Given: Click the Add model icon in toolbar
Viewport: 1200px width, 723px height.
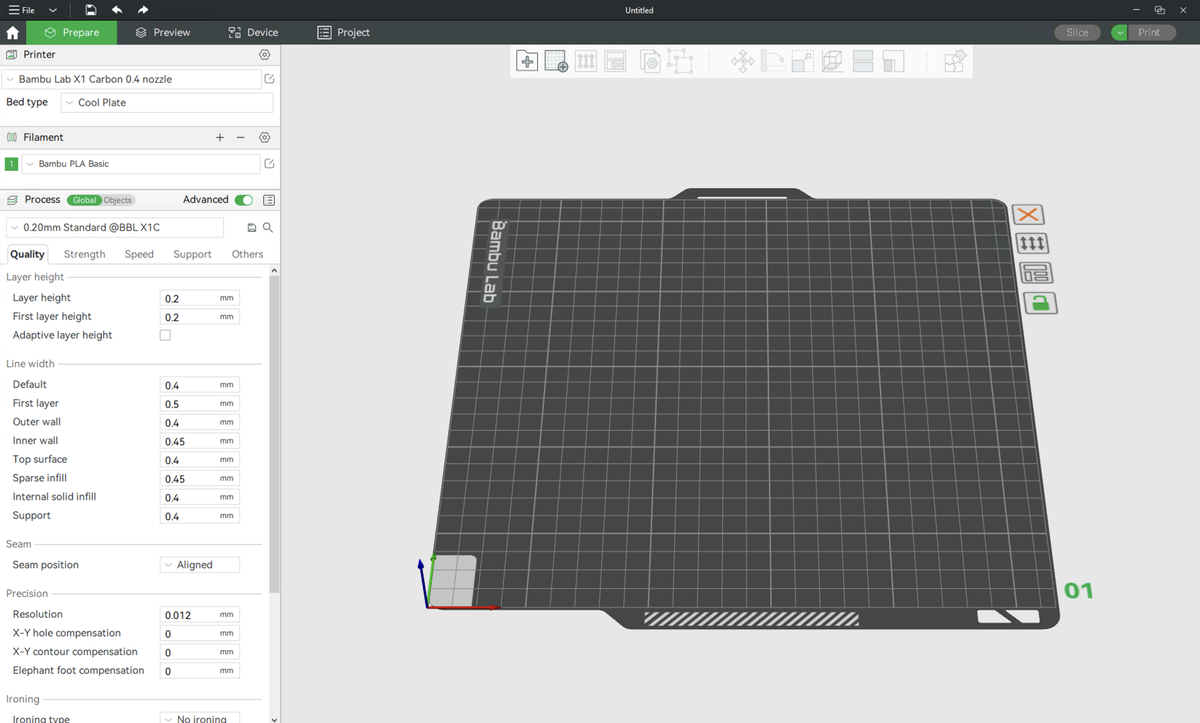Looking at the screenshot, I should [527, 62].
